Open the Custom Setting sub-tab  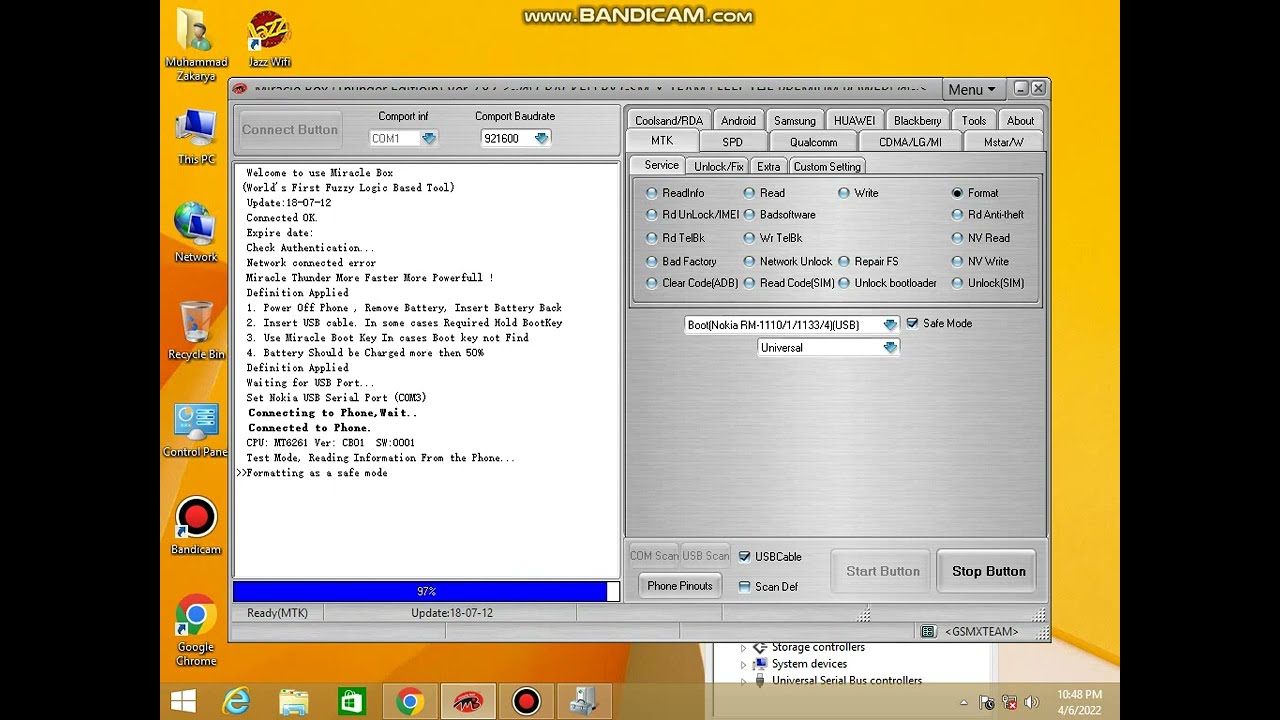pos(827,166)
